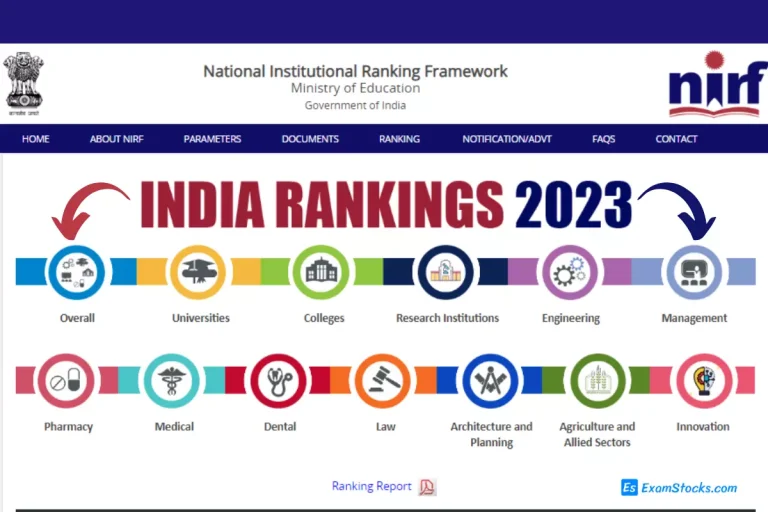Select the Architecture and Planning compass icon
Screen dimensions: 768x512
click(x=490, y=381)
